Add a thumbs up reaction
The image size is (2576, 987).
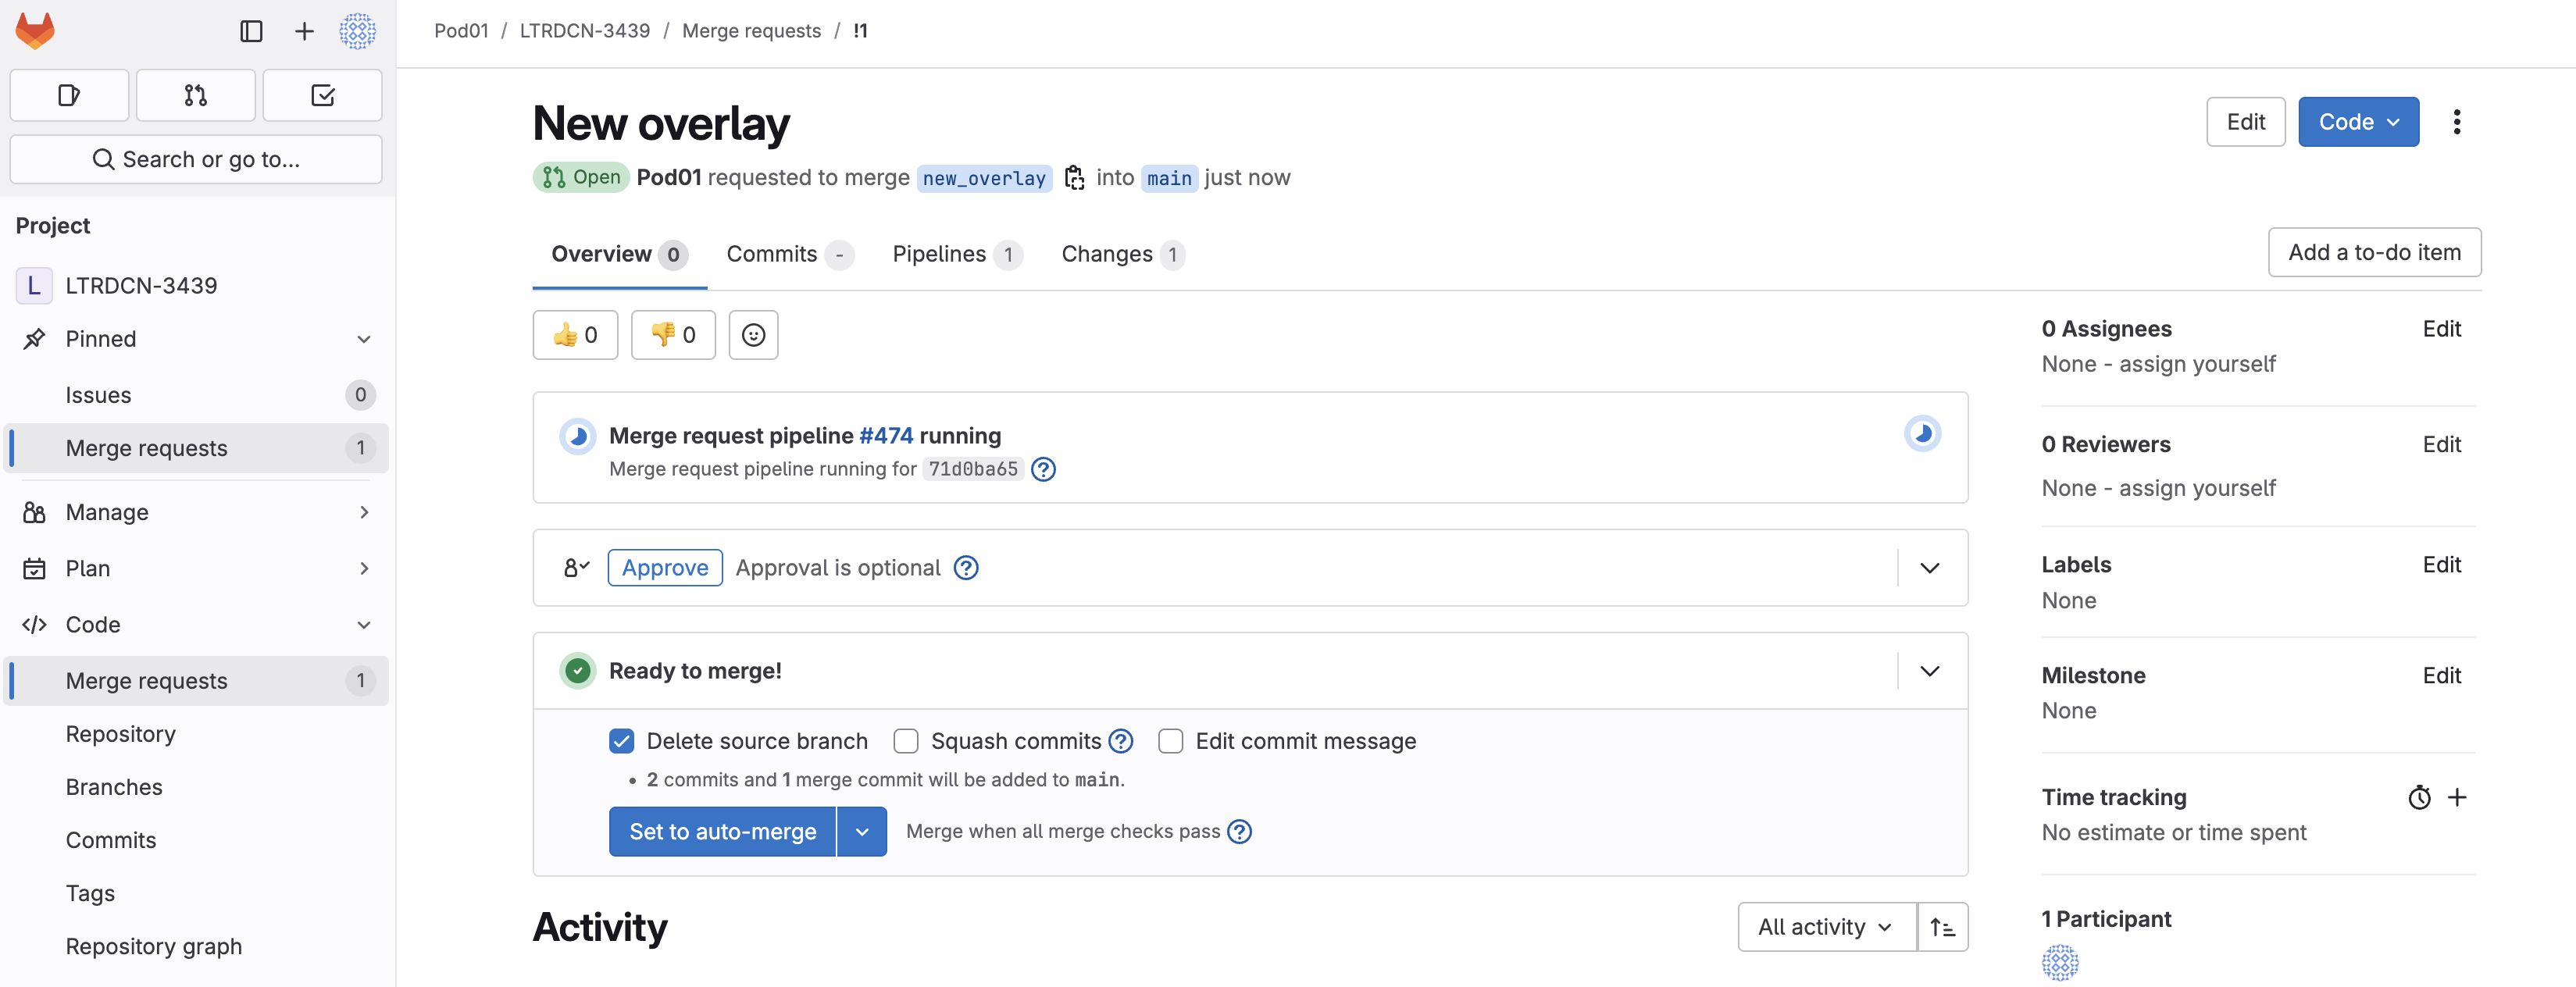(x=575, y=335)
